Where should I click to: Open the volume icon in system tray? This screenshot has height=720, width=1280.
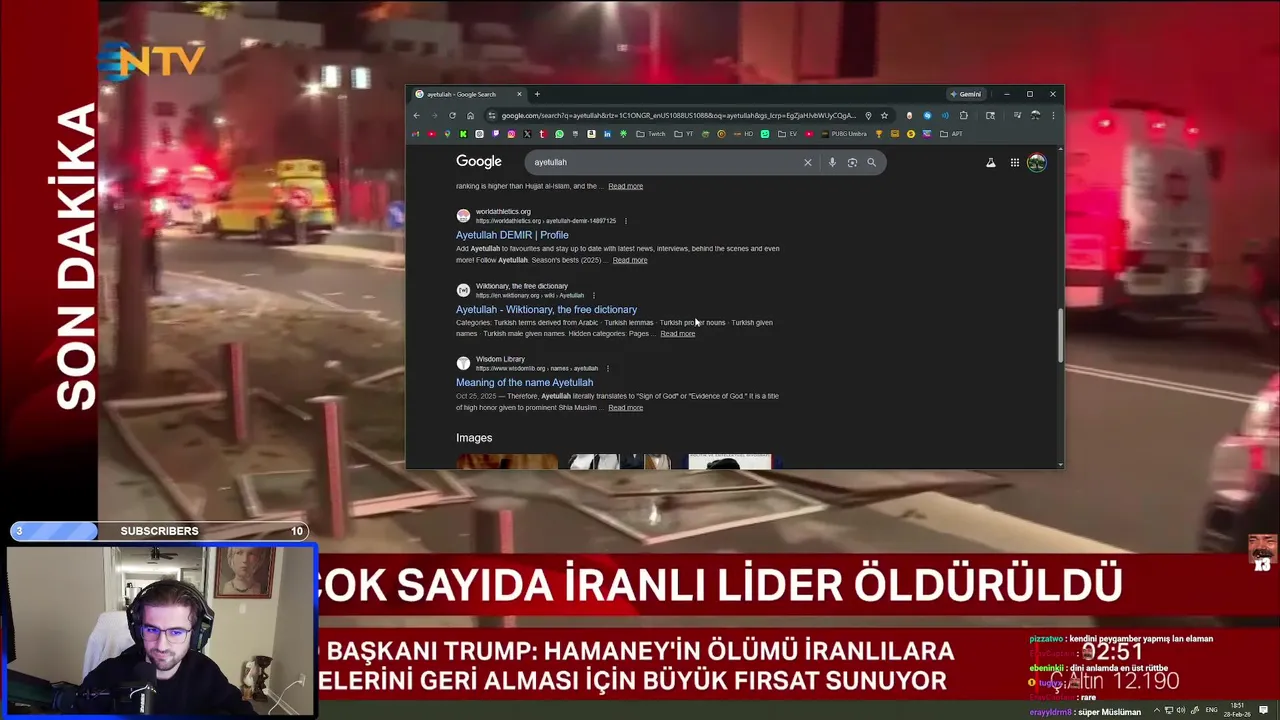[1181, 710]
